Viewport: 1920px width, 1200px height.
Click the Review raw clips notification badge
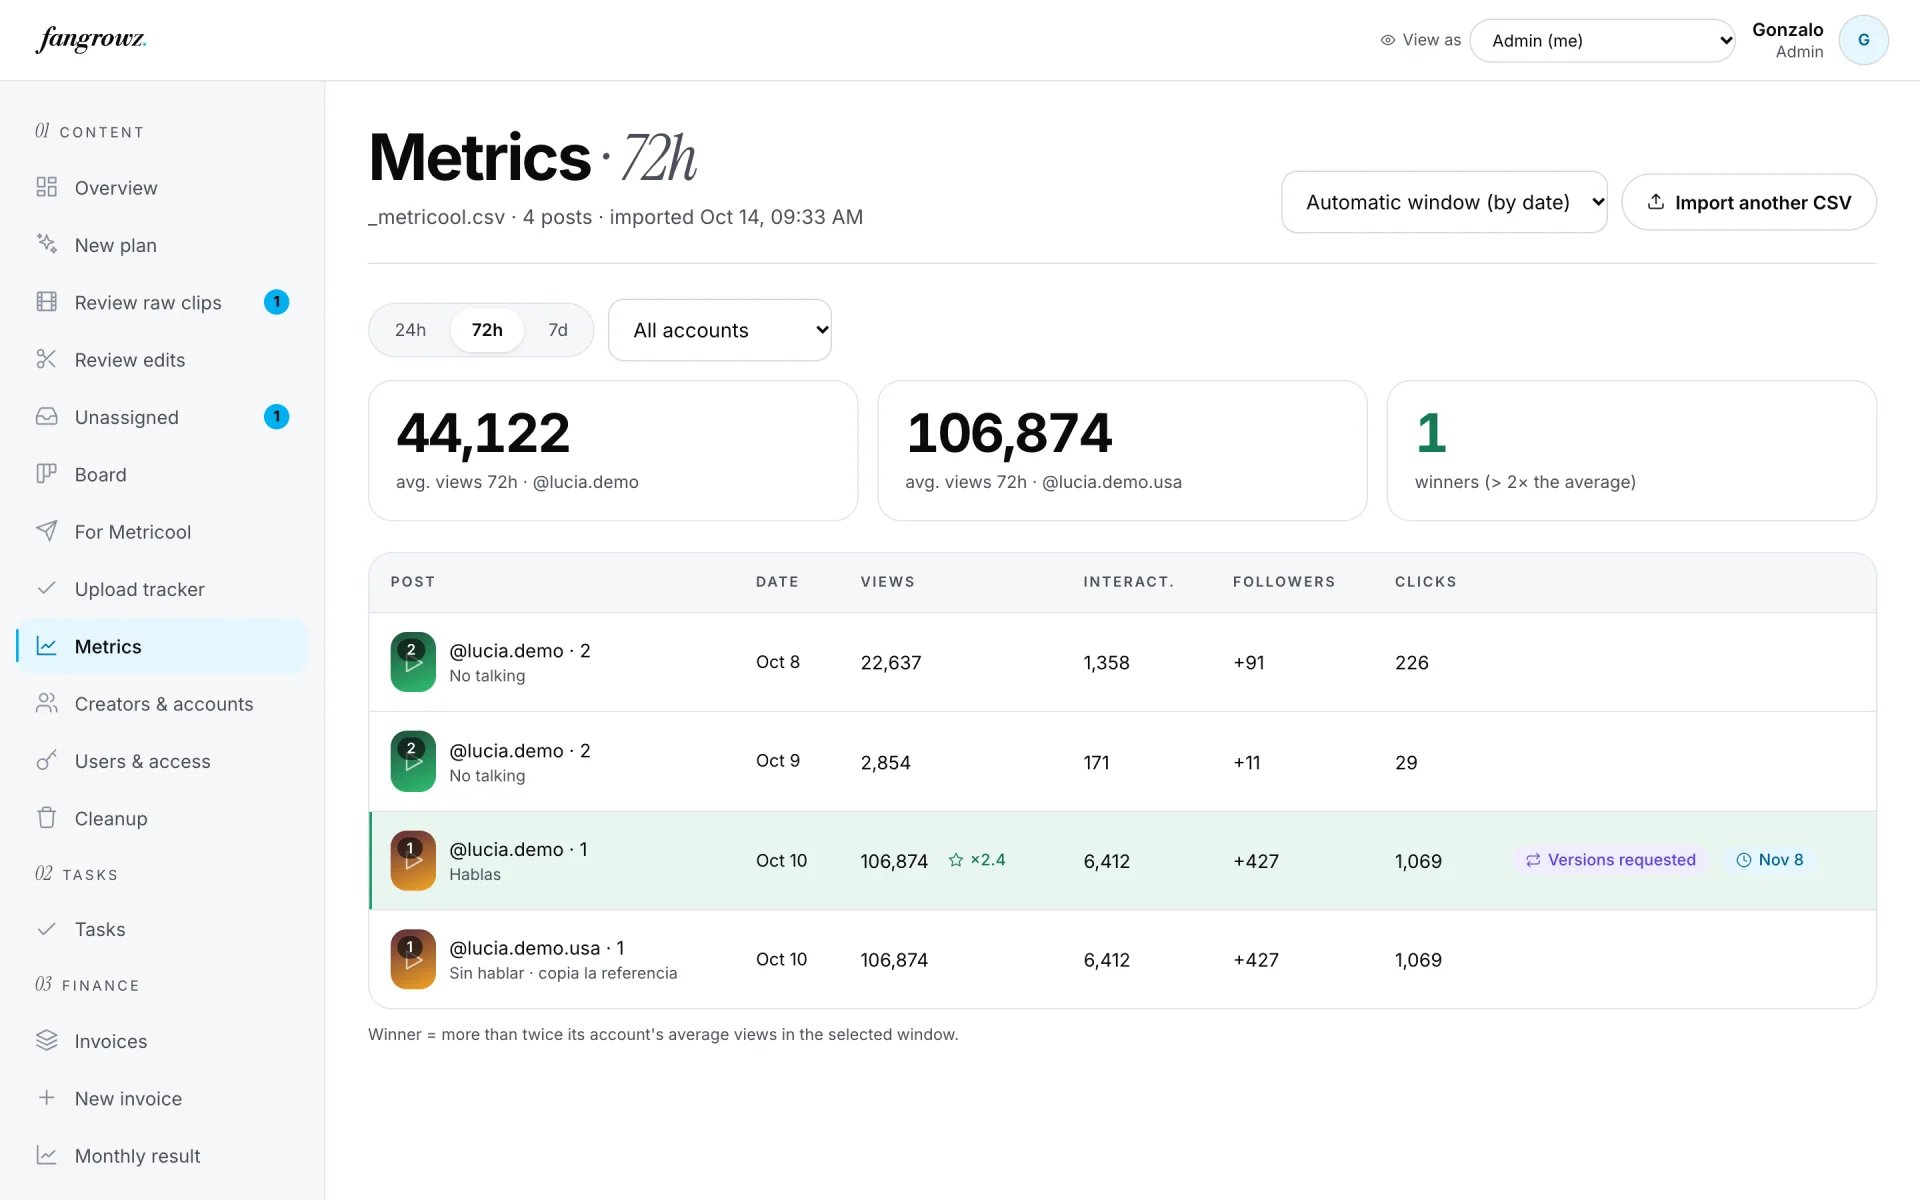(x=276, y=302)
